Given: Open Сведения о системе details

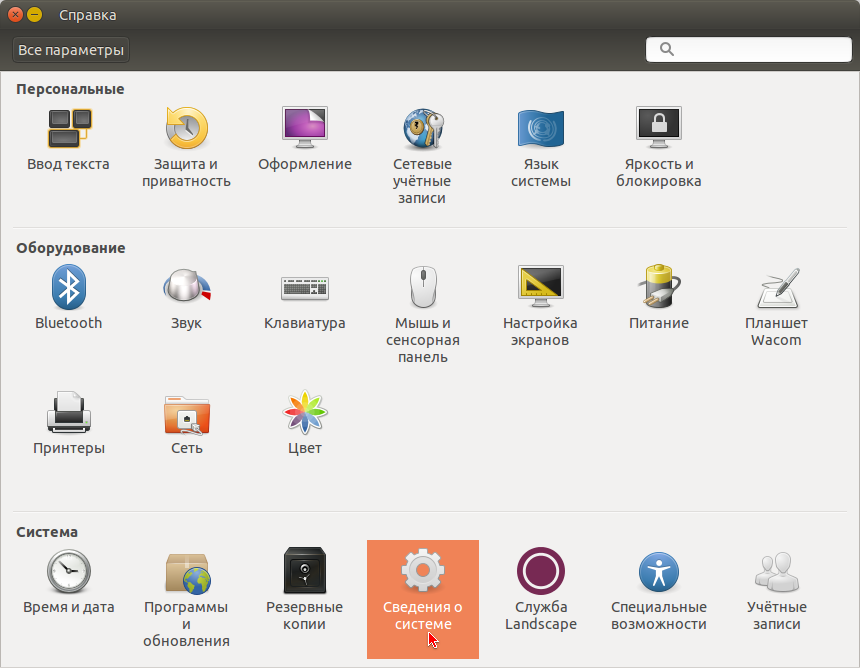Looking at the screenshot, I should pos(423,599).
